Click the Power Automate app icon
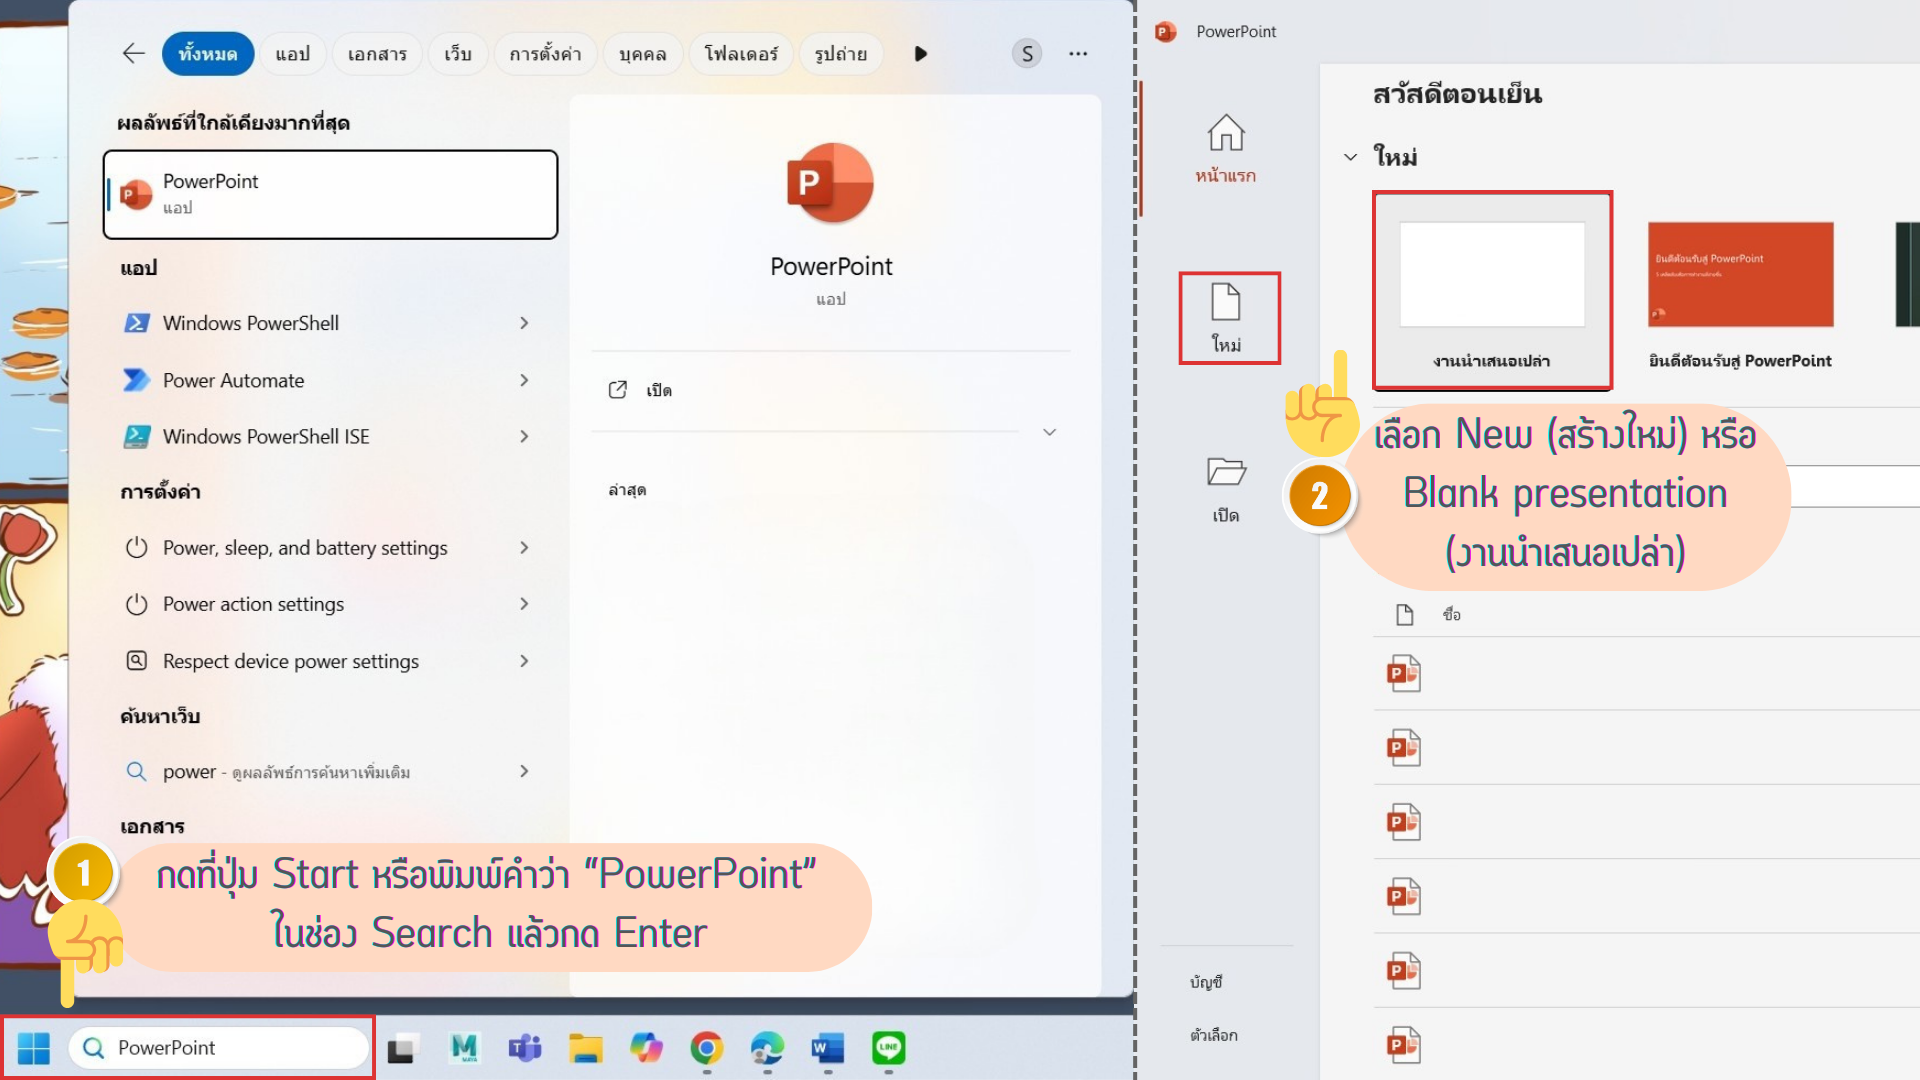 click(136, 380)
